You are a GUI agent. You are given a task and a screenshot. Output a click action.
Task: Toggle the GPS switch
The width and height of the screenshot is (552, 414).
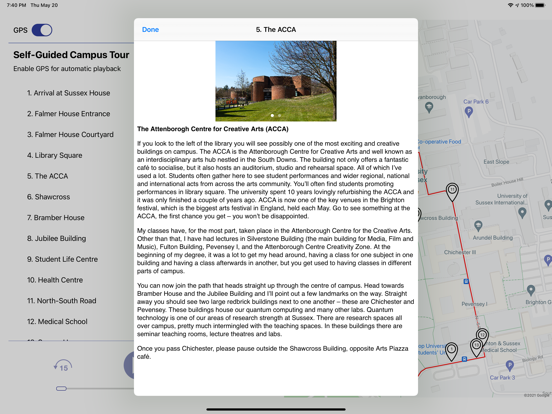coord(42,30)
